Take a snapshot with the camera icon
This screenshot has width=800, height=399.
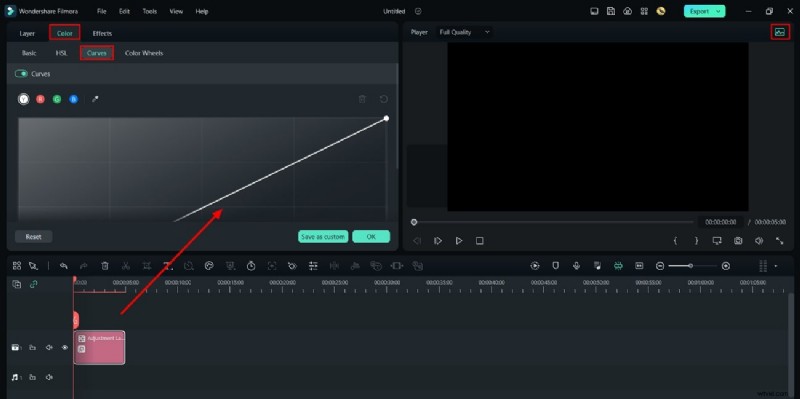point(738,241)
